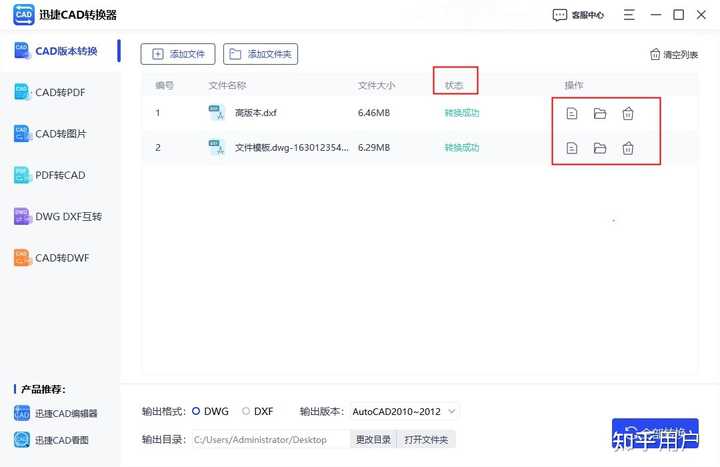The height and width of the screenshot is (467, 720).
Task: Select file name 高版本.dxf
Action: pos(256,113)
